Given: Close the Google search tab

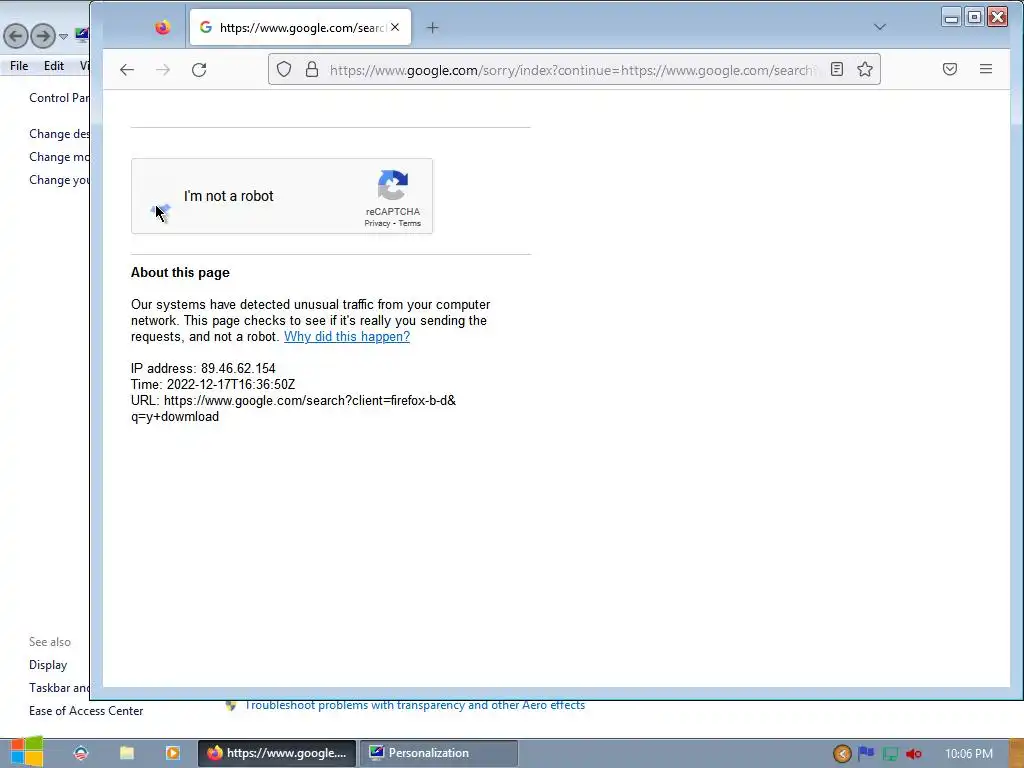Looking at the screenshot, I should 394,27.
